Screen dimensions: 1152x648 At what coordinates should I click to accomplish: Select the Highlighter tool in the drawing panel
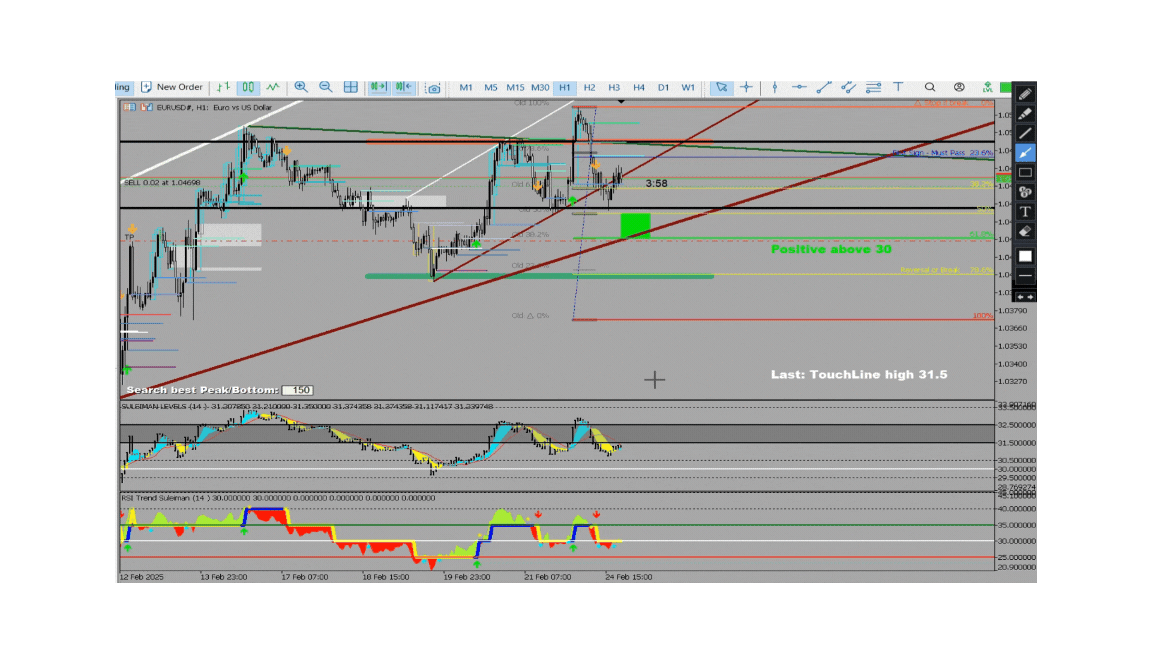[1024, 116]
